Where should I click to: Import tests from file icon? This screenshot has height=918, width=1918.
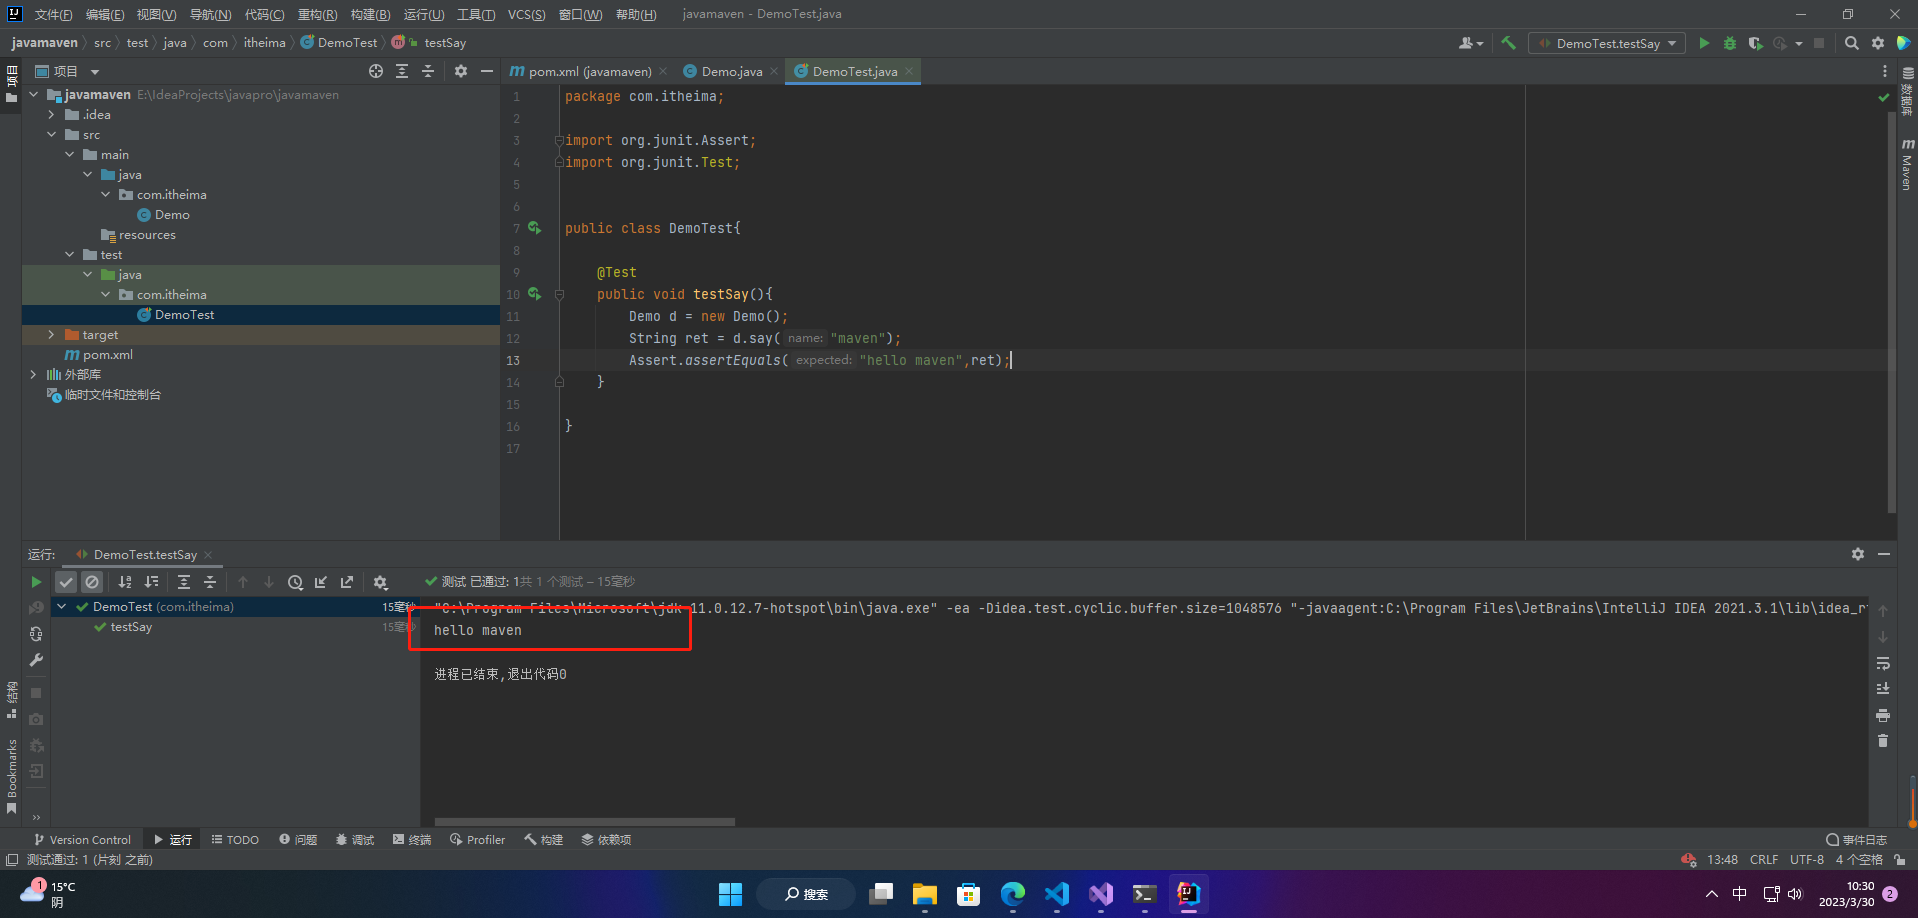[x=321, y=582]
